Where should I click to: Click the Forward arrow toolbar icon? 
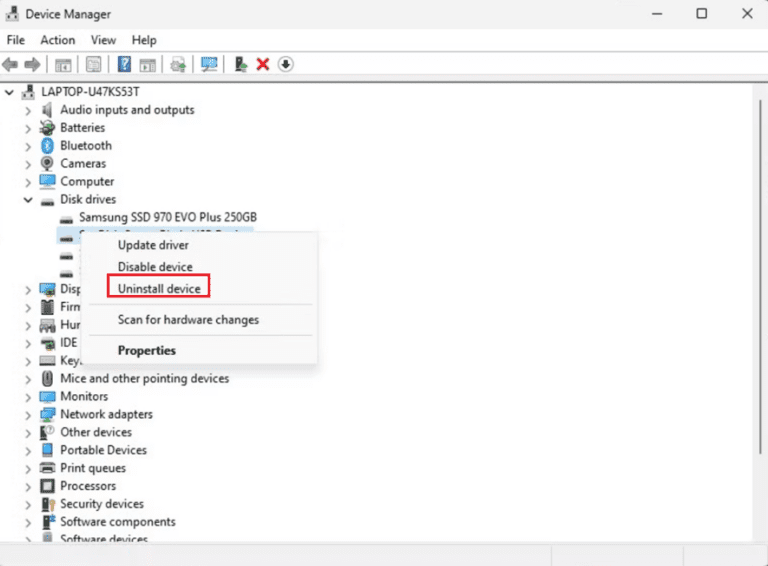click(x=32, y=64)
